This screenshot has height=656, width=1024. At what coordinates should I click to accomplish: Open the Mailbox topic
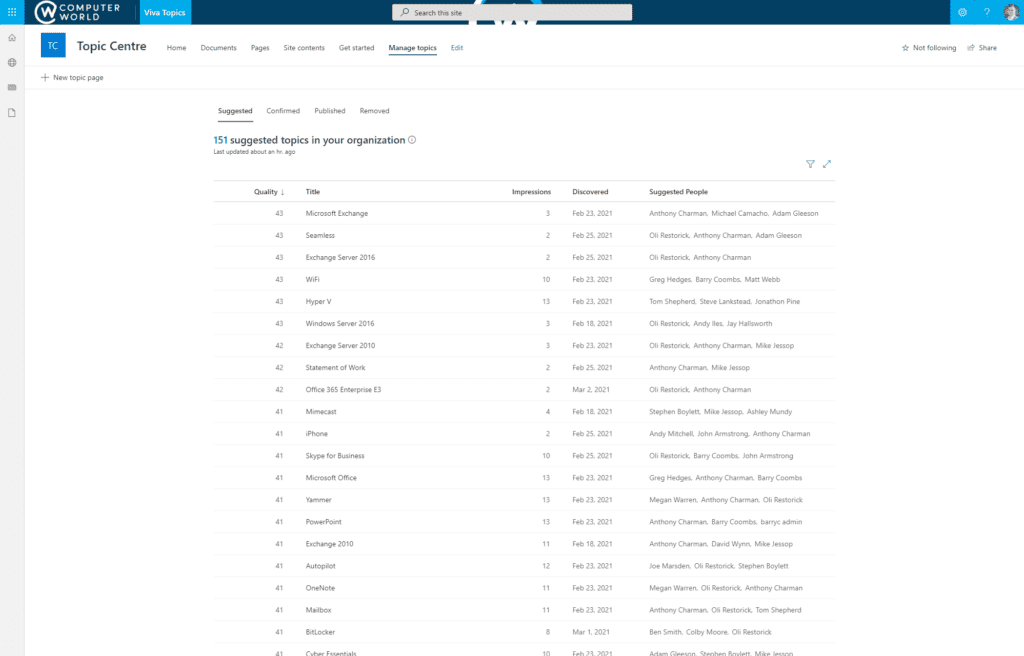[318, 610]
